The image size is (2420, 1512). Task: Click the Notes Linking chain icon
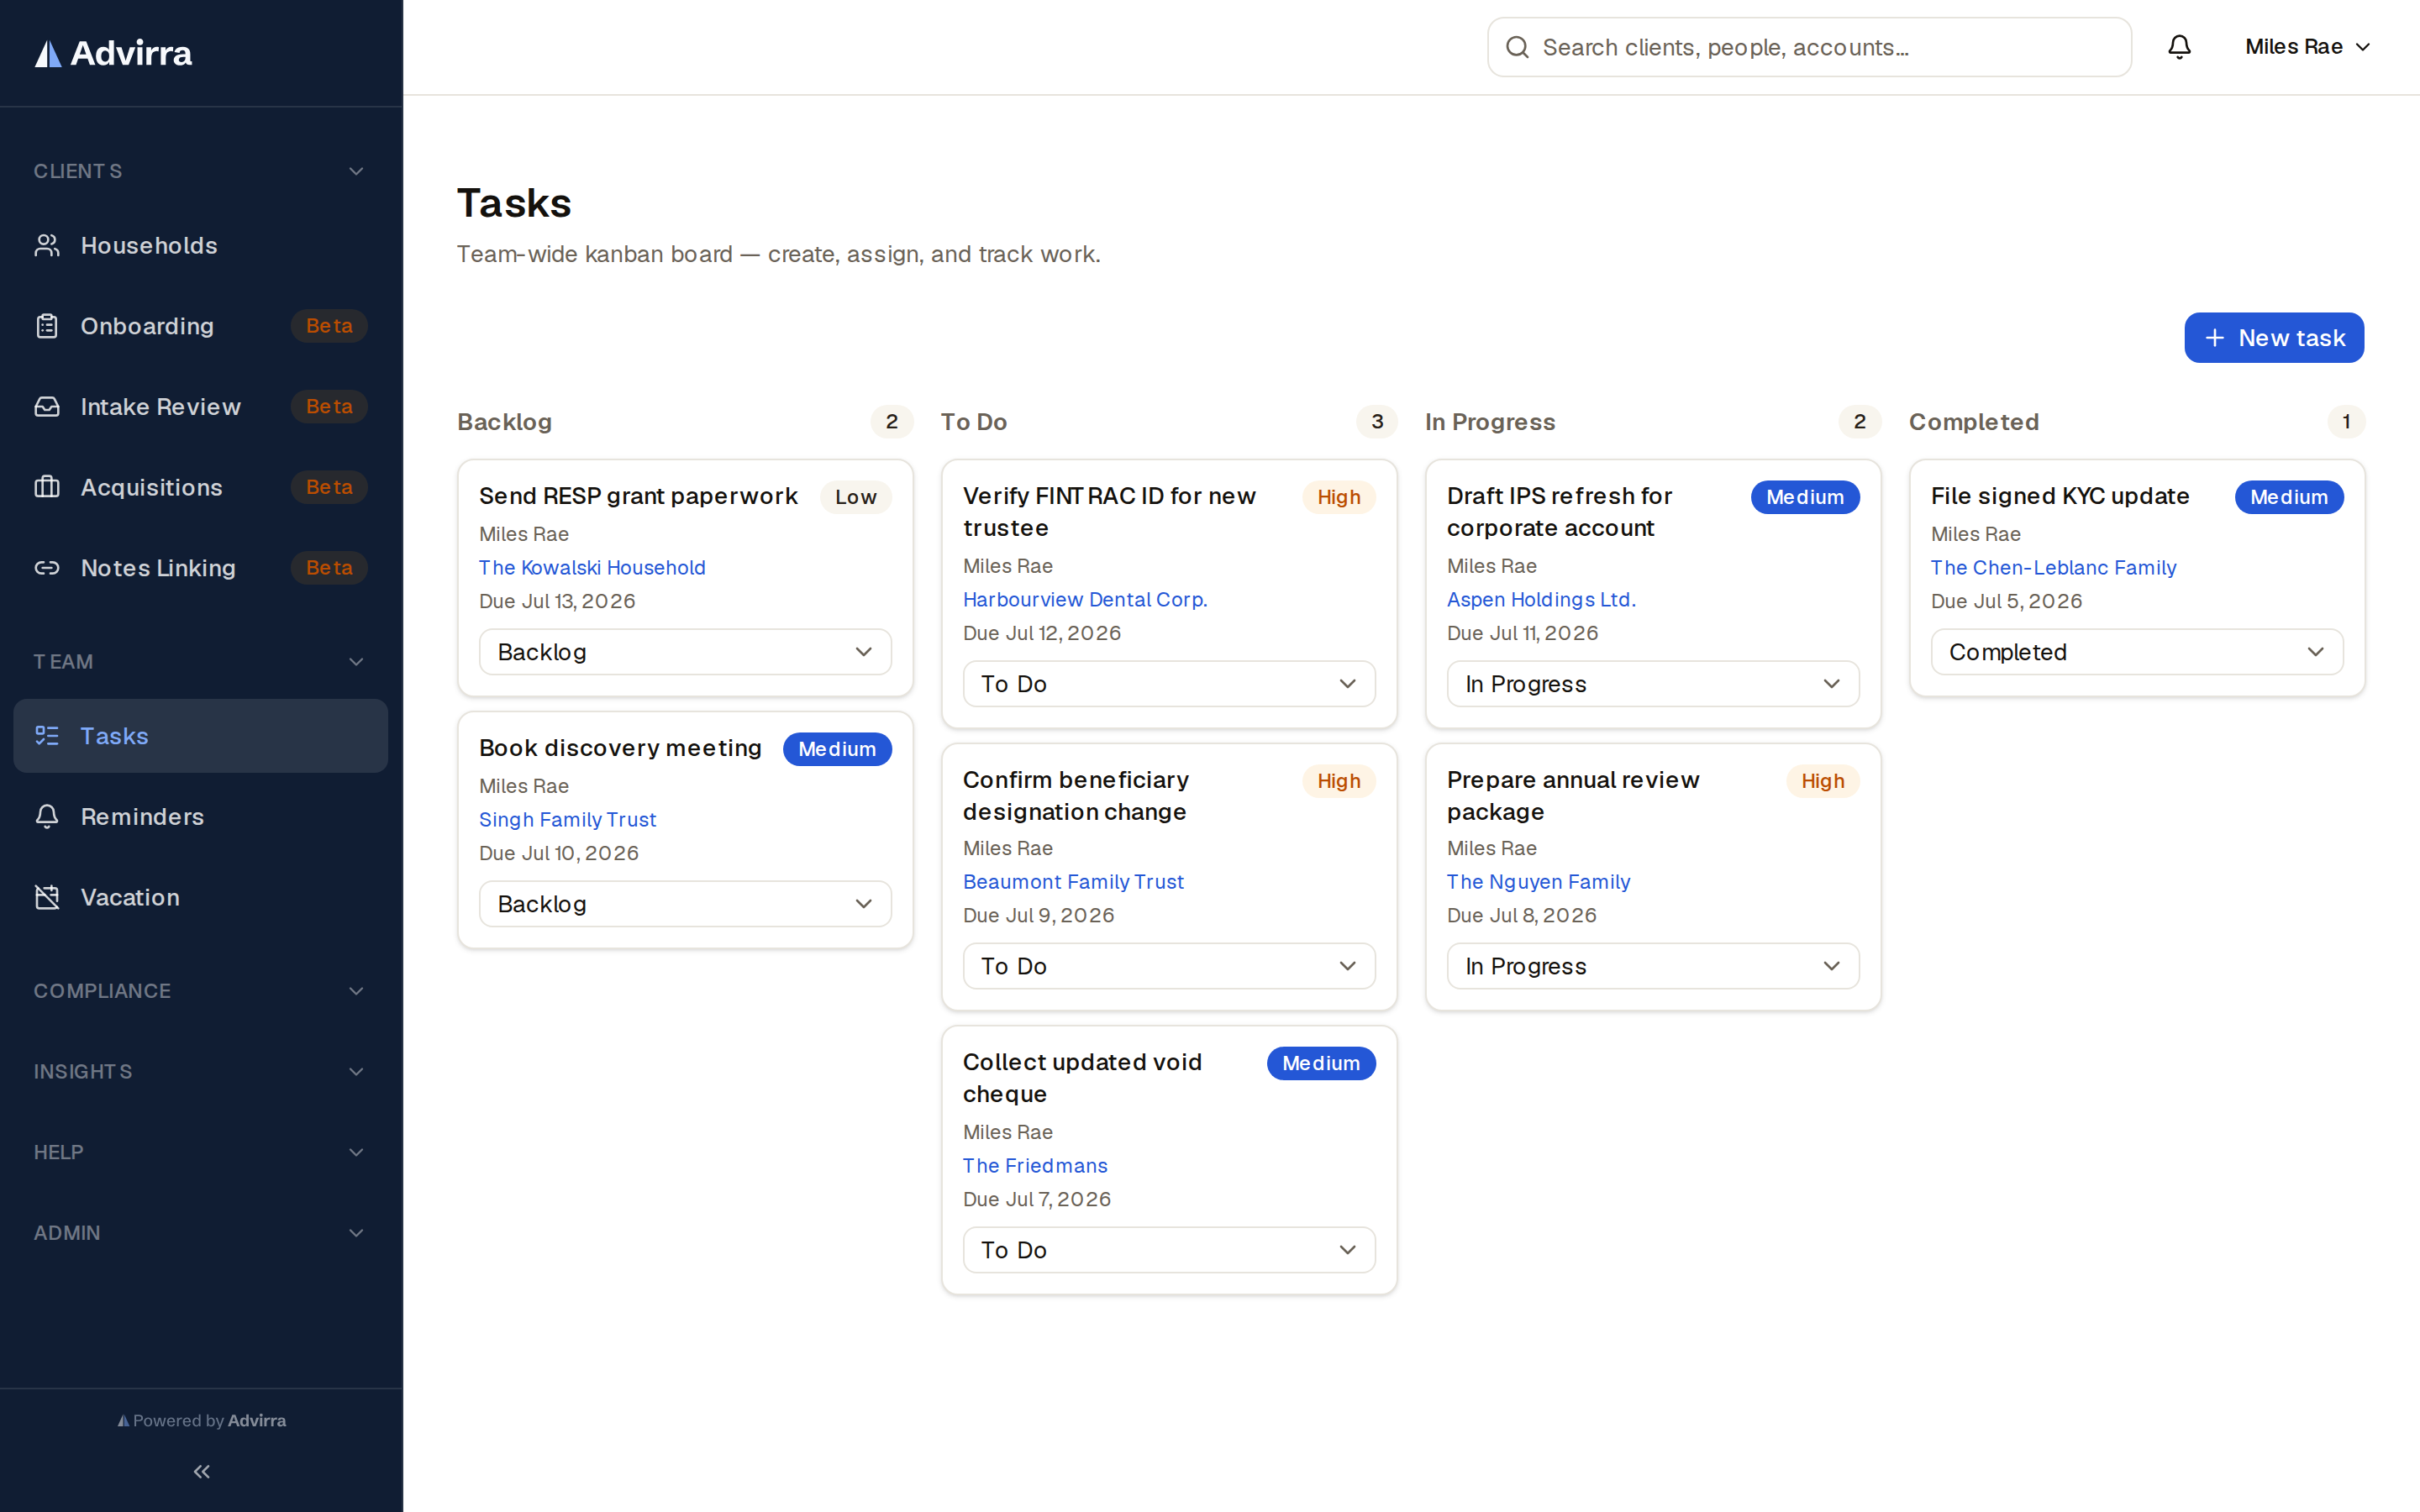[47, 568]
